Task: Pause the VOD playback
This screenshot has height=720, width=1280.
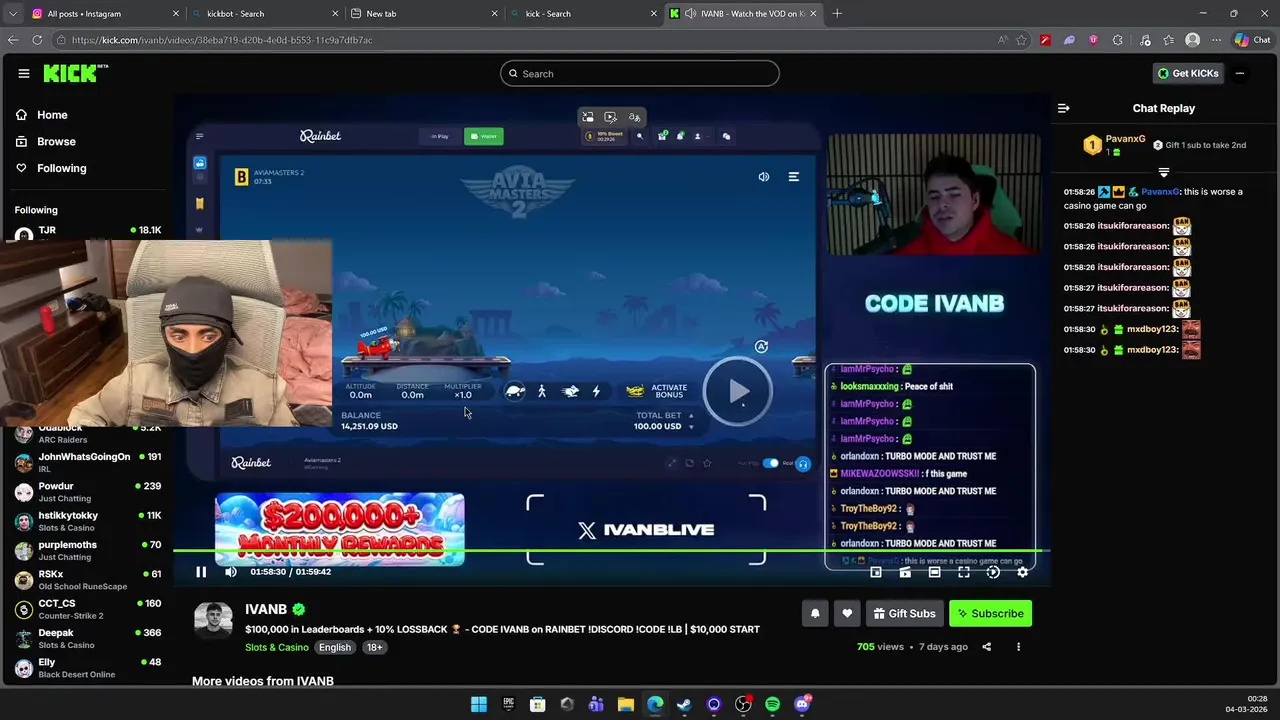Action: [201, 572]
